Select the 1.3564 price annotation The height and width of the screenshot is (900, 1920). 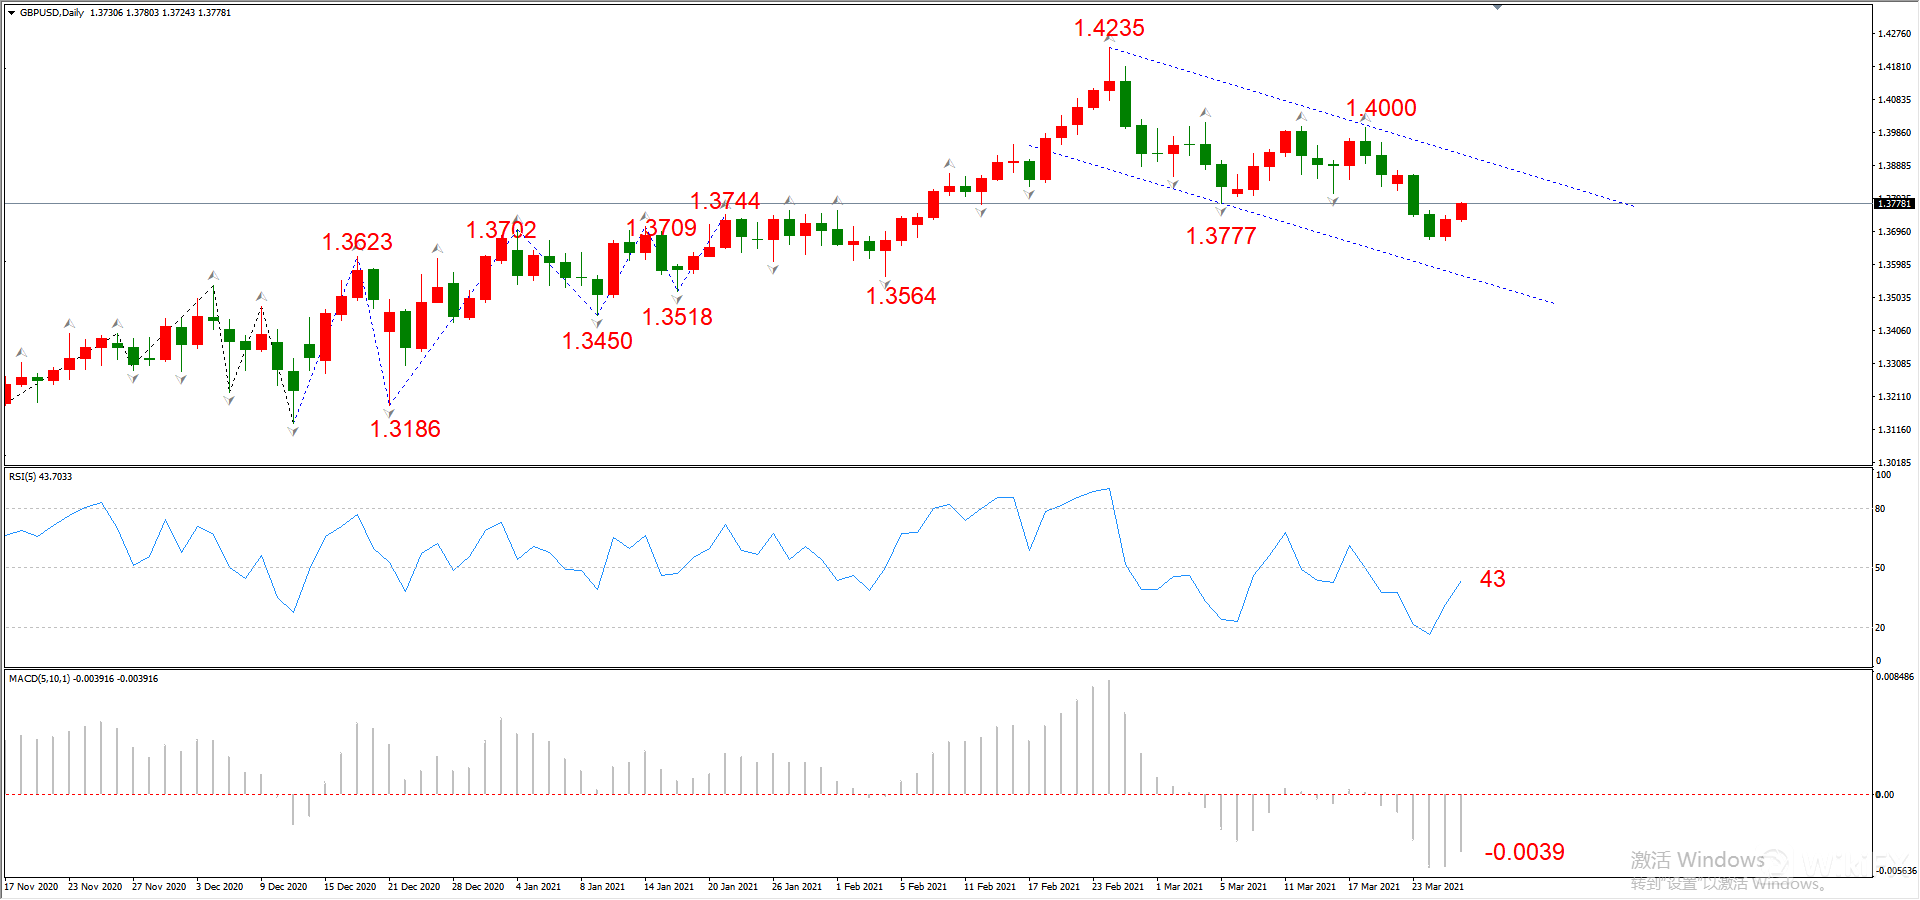pyautogui.click(x=901, y=296)
